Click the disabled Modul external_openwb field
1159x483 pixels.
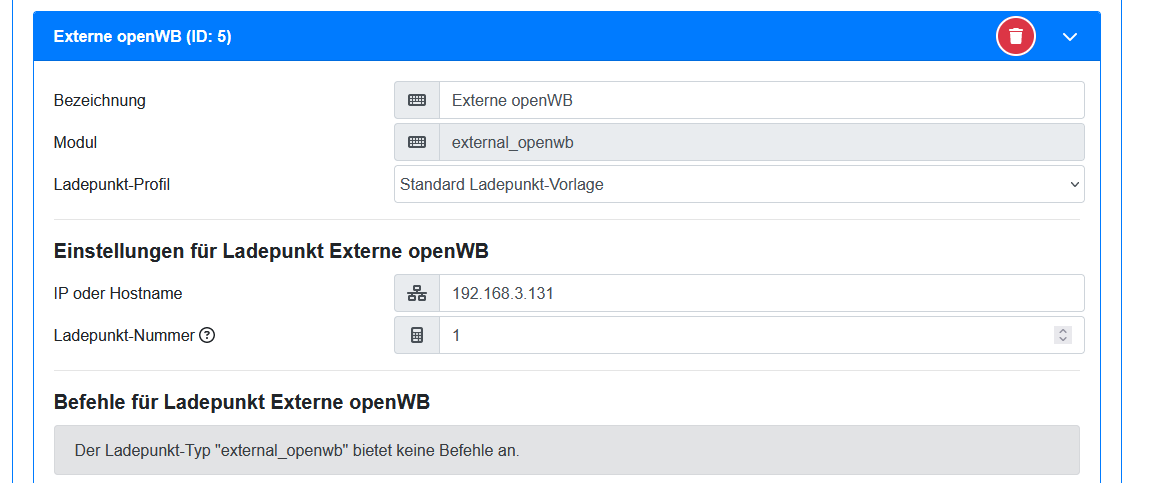[760, 142]
